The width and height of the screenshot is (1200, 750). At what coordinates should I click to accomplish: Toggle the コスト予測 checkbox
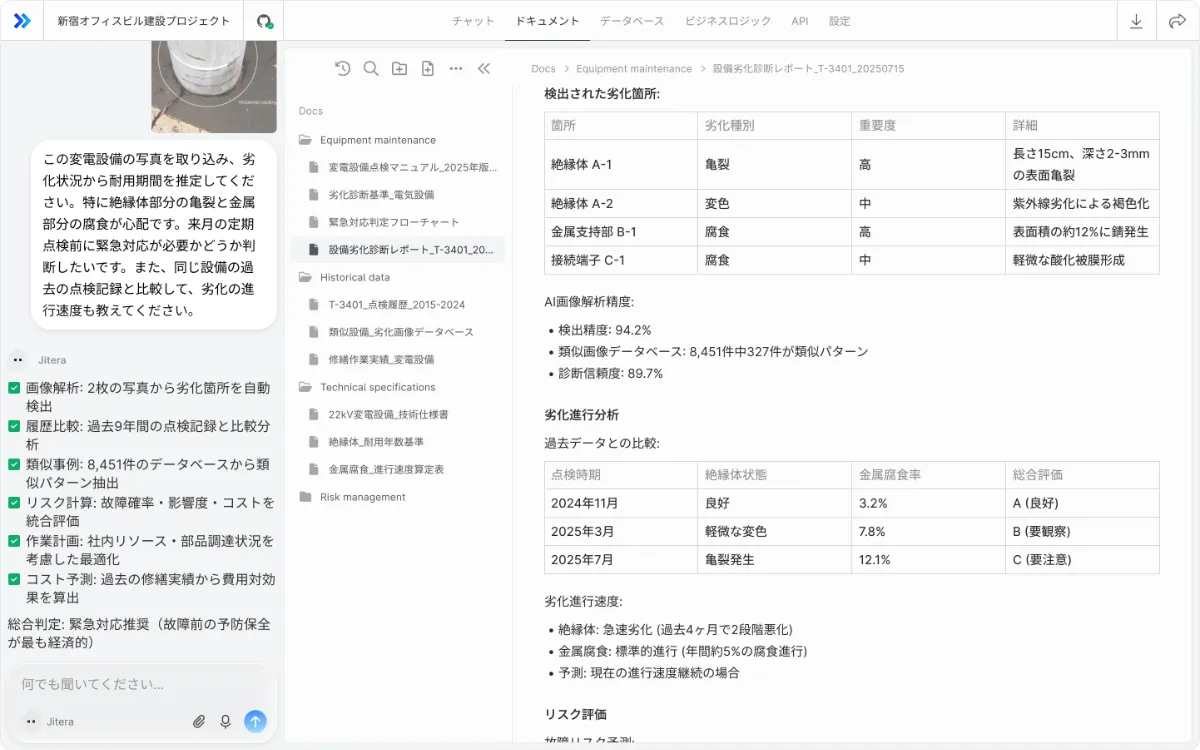click(14, 578)
